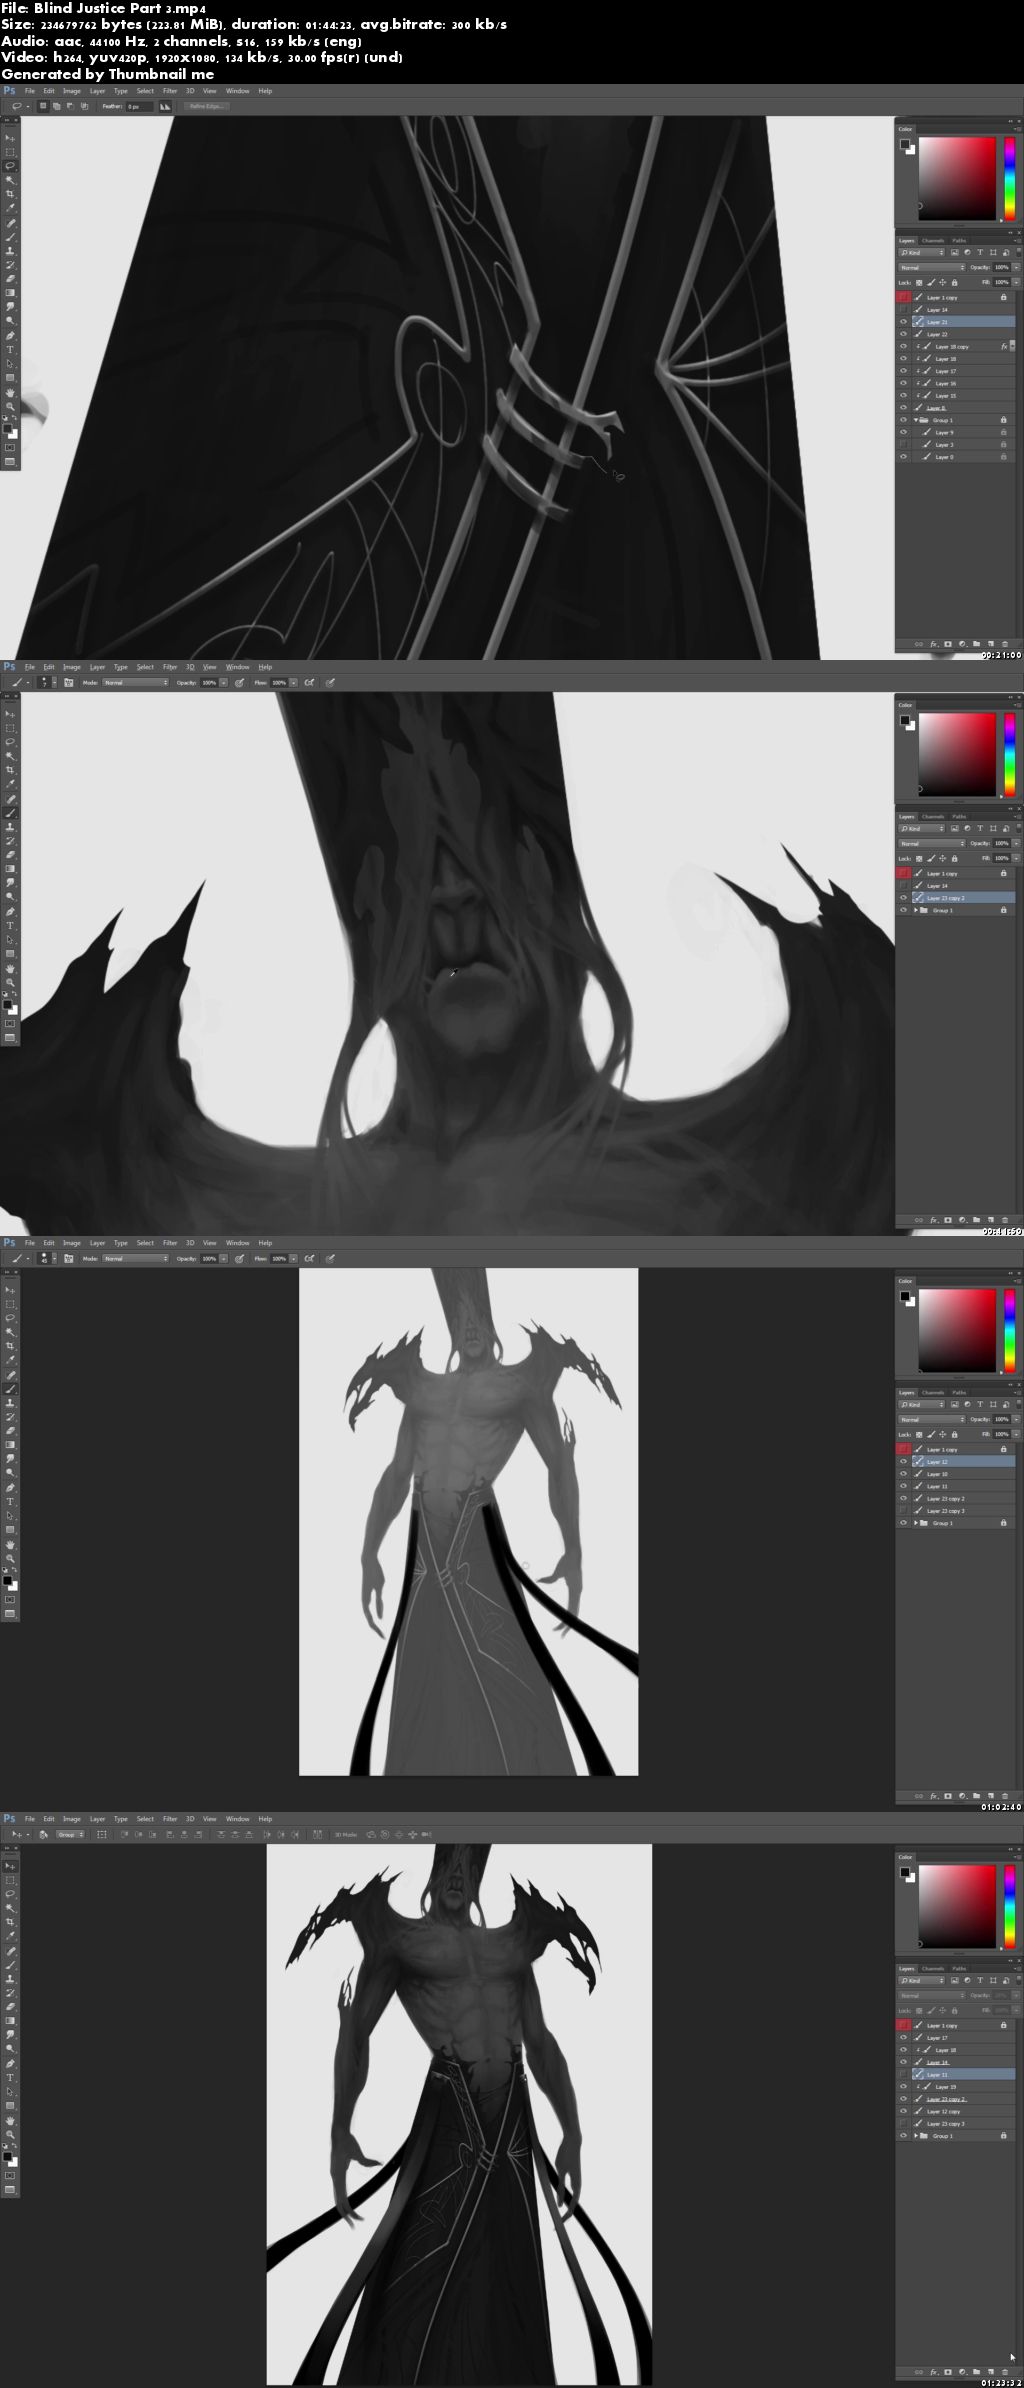Hide Layer 12 in the third frame
The width and height of the screenshot is (1024, 2388).
click(x=904, y=1462)
